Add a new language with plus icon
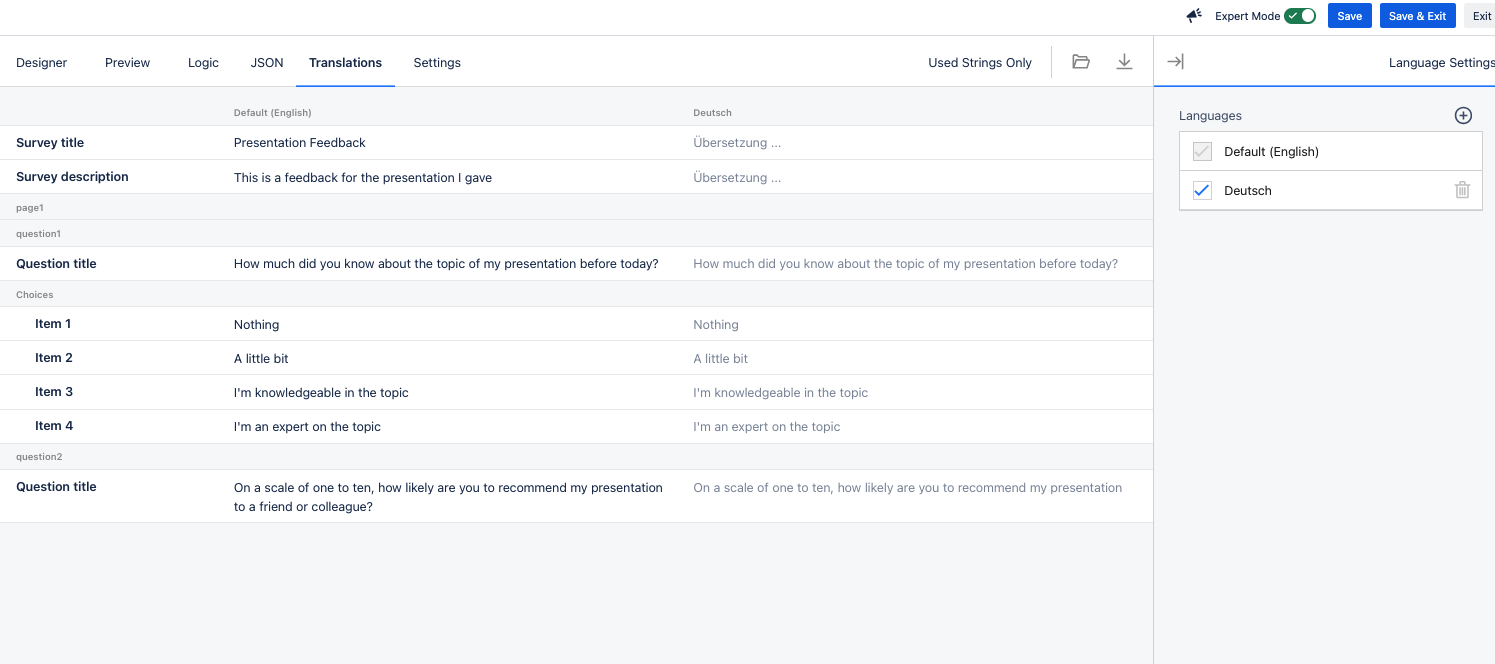1495x664 pixels. [x=1462, y=116]
